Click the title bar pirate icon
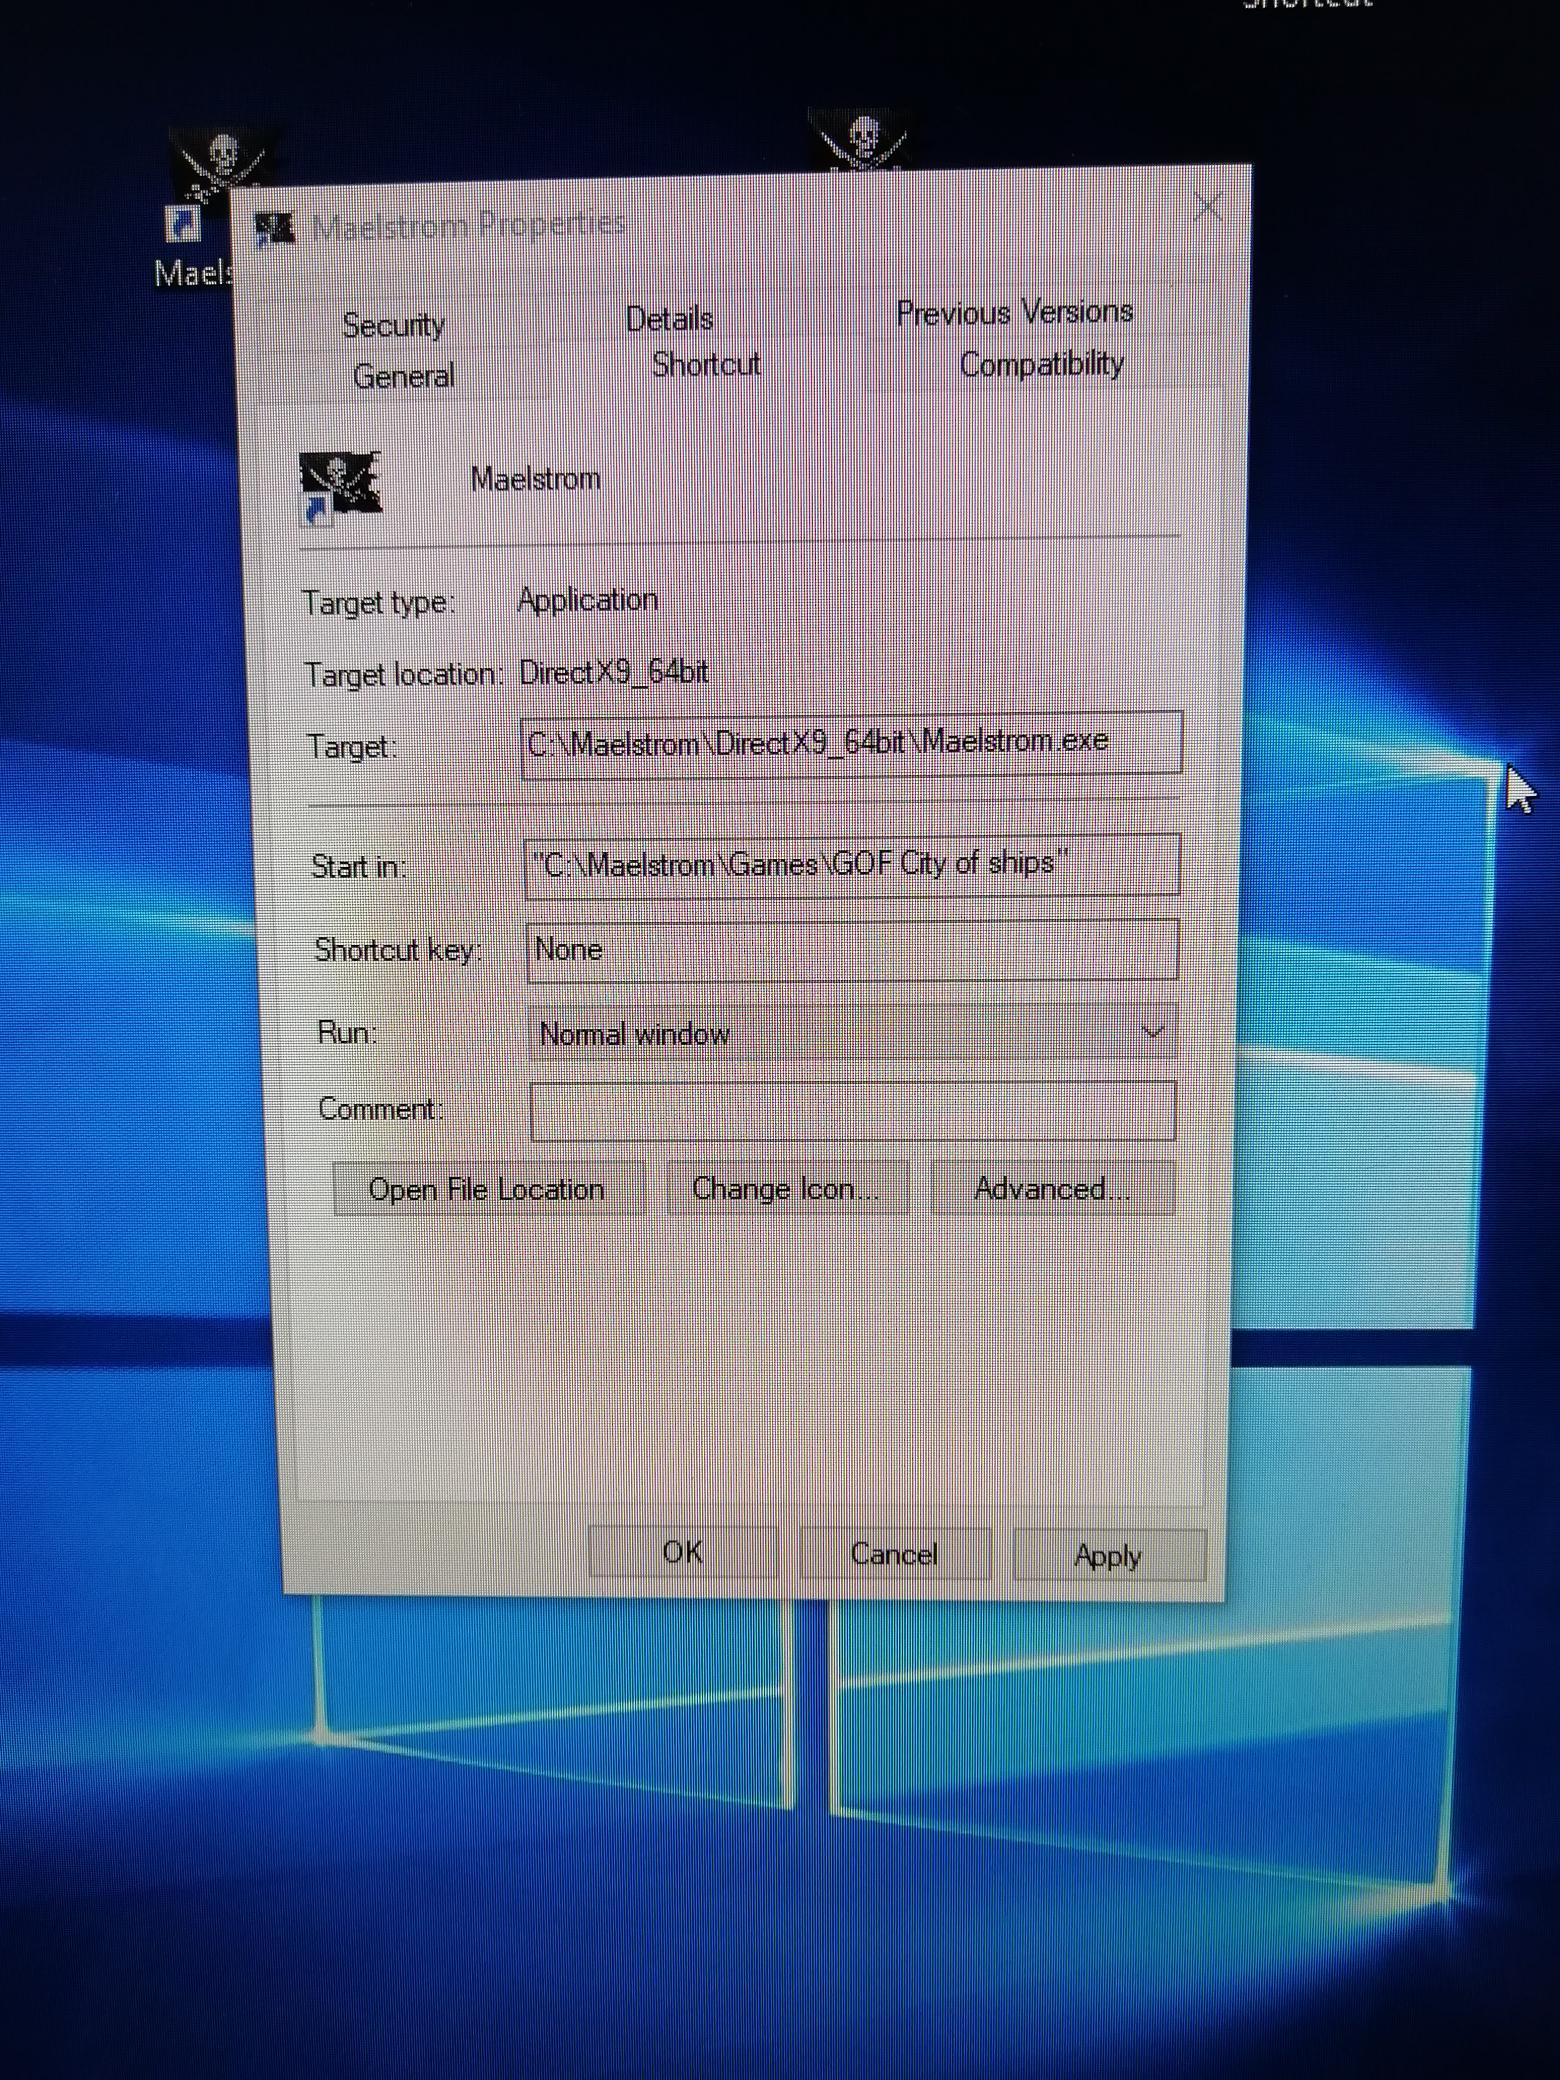Viewport: 1560px width, 2080px height. point(275,229)
